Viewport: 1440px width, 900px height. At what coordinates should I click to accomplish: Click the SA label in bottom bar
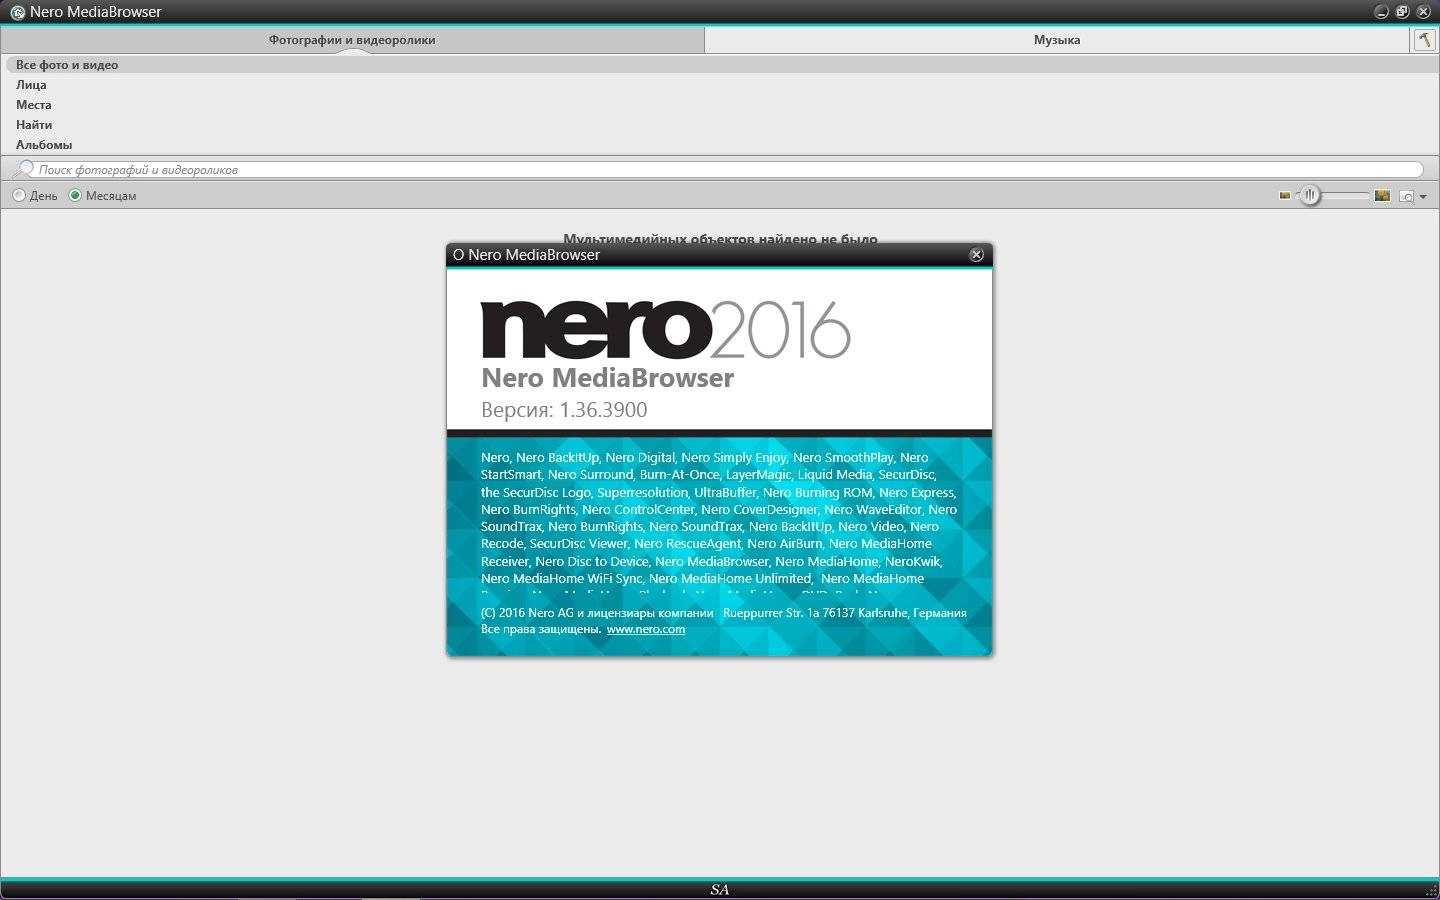tap(720, 890)
